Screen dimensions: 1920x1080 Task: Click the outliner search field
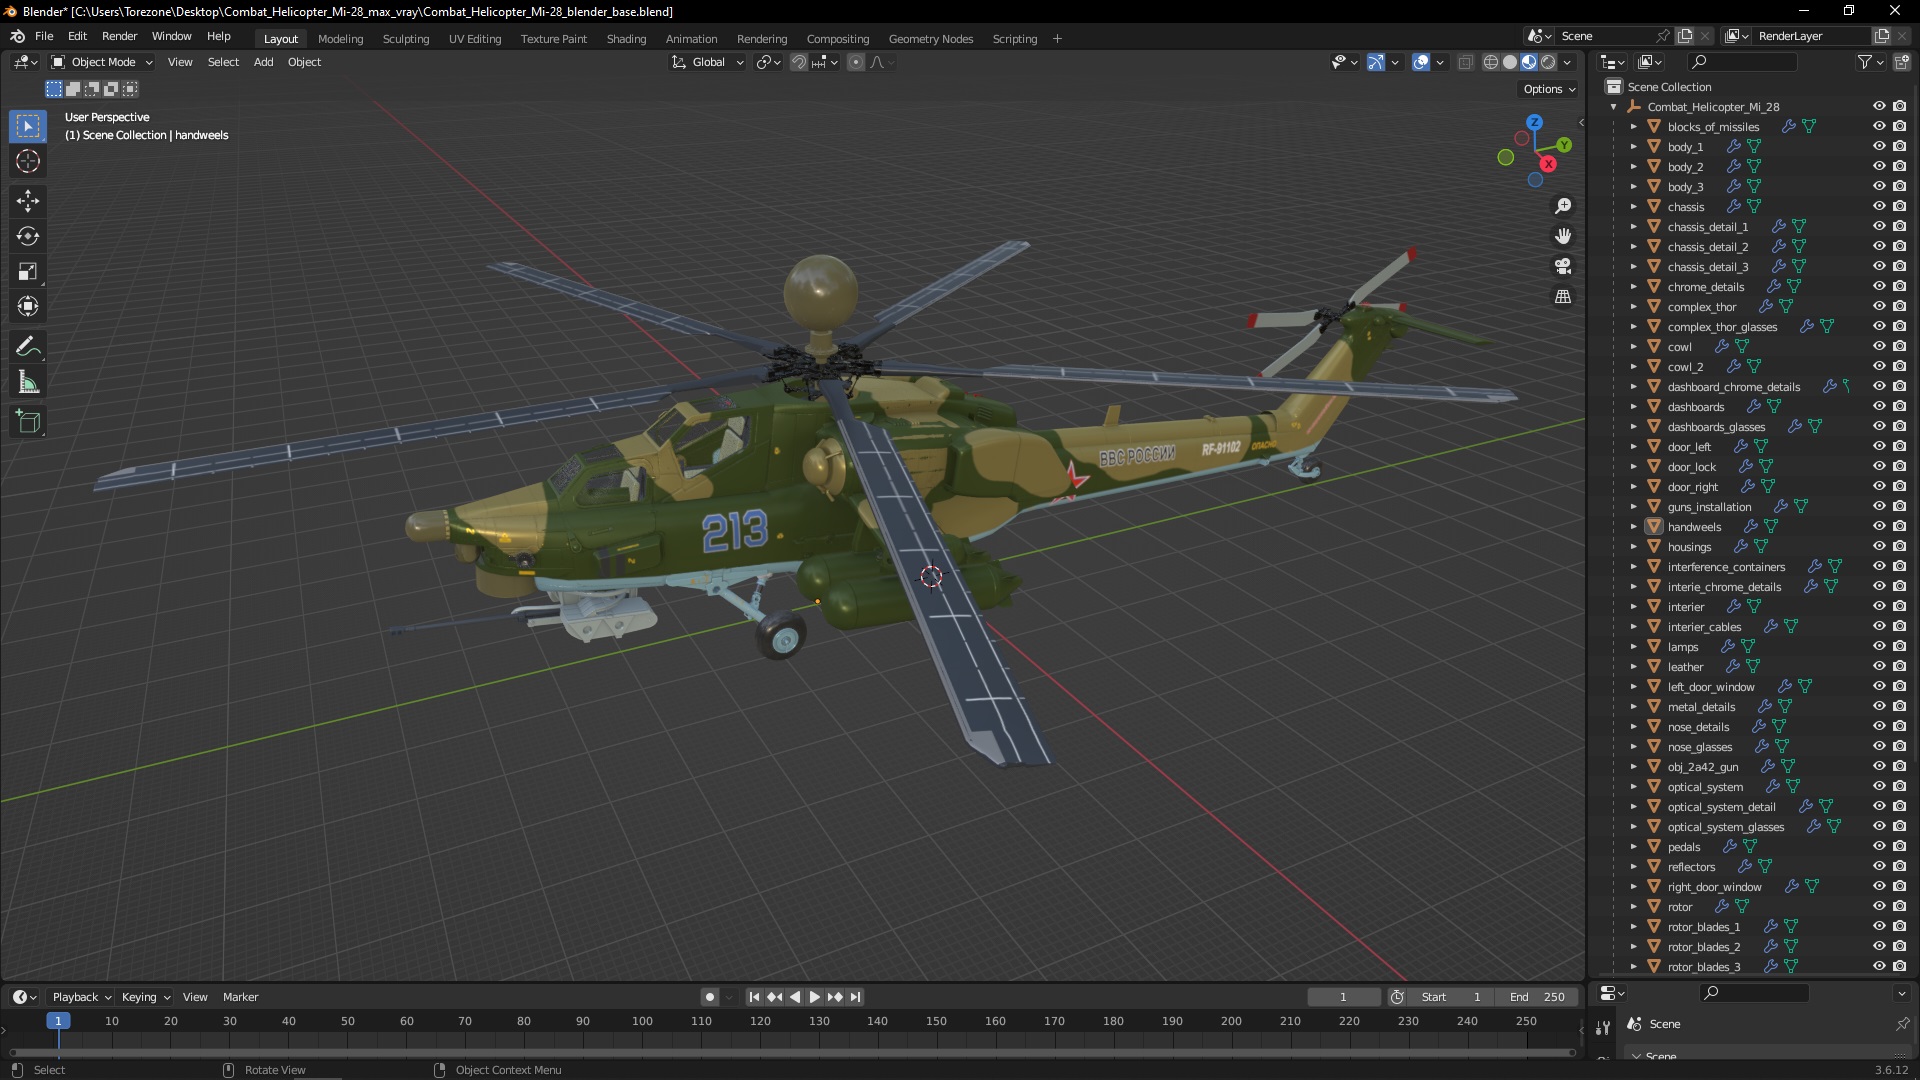(1741, 62)
